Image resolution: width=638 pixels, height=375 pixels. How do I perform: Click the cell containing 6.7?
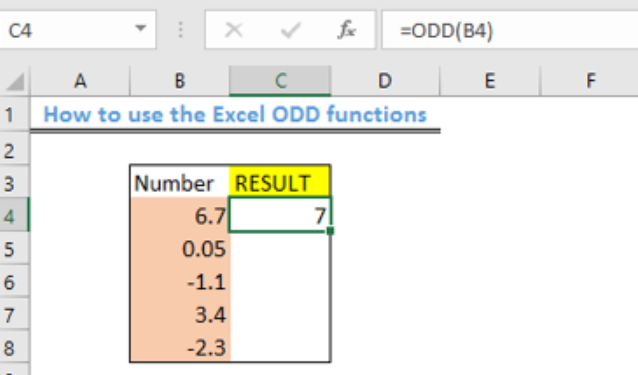point(179,216)
